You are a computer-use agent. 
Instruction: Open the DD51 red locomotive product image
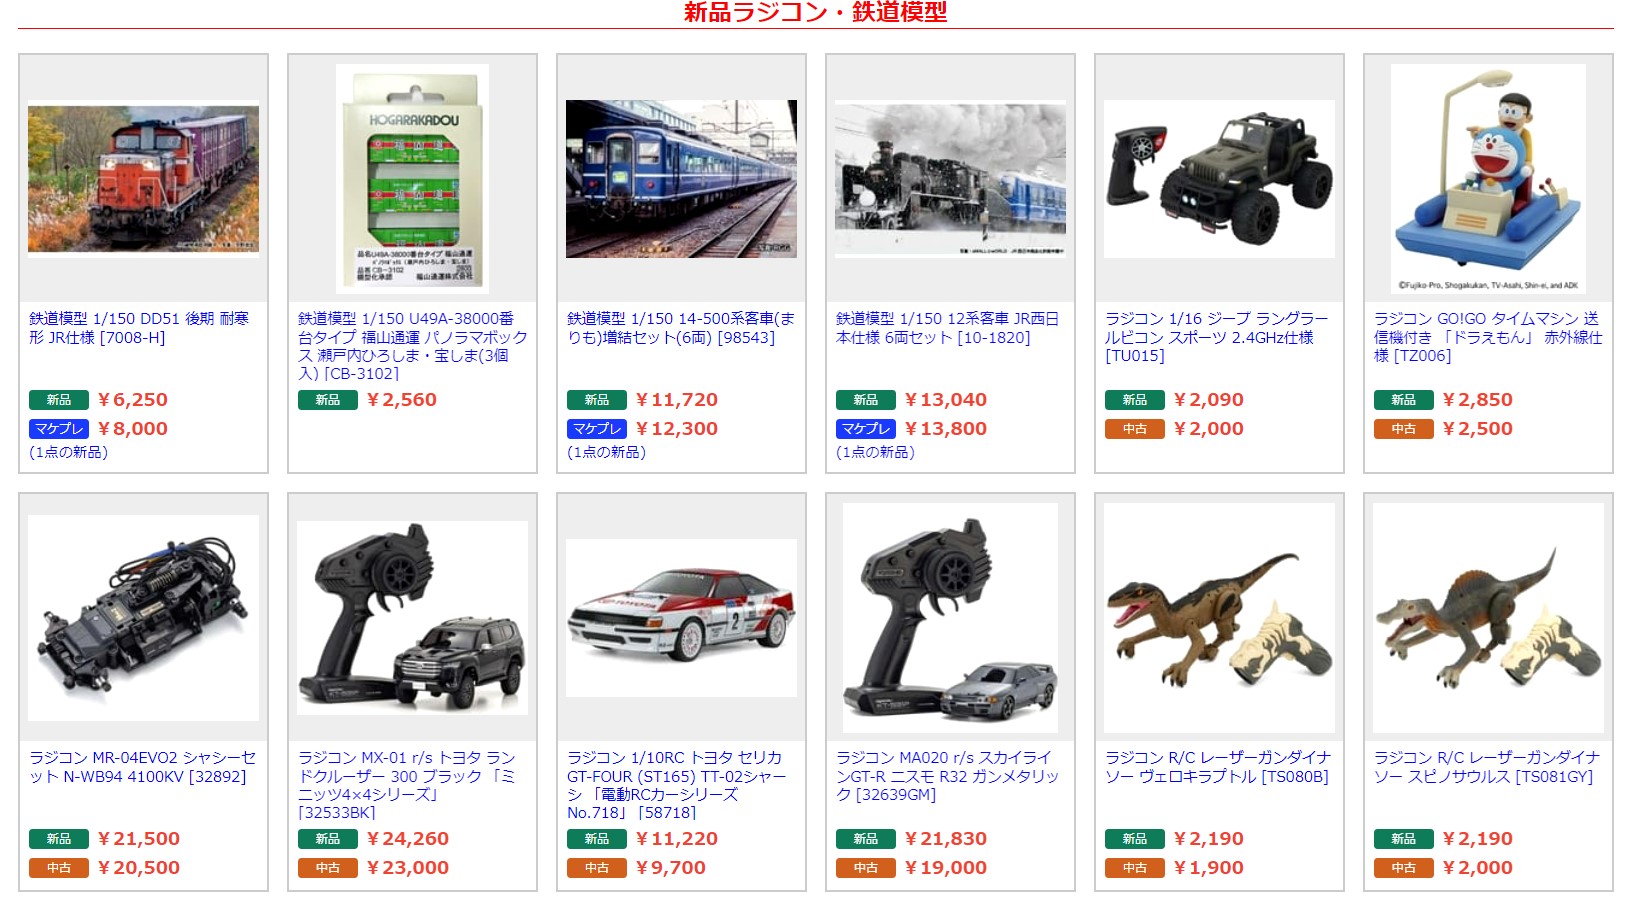pos(143,179)
